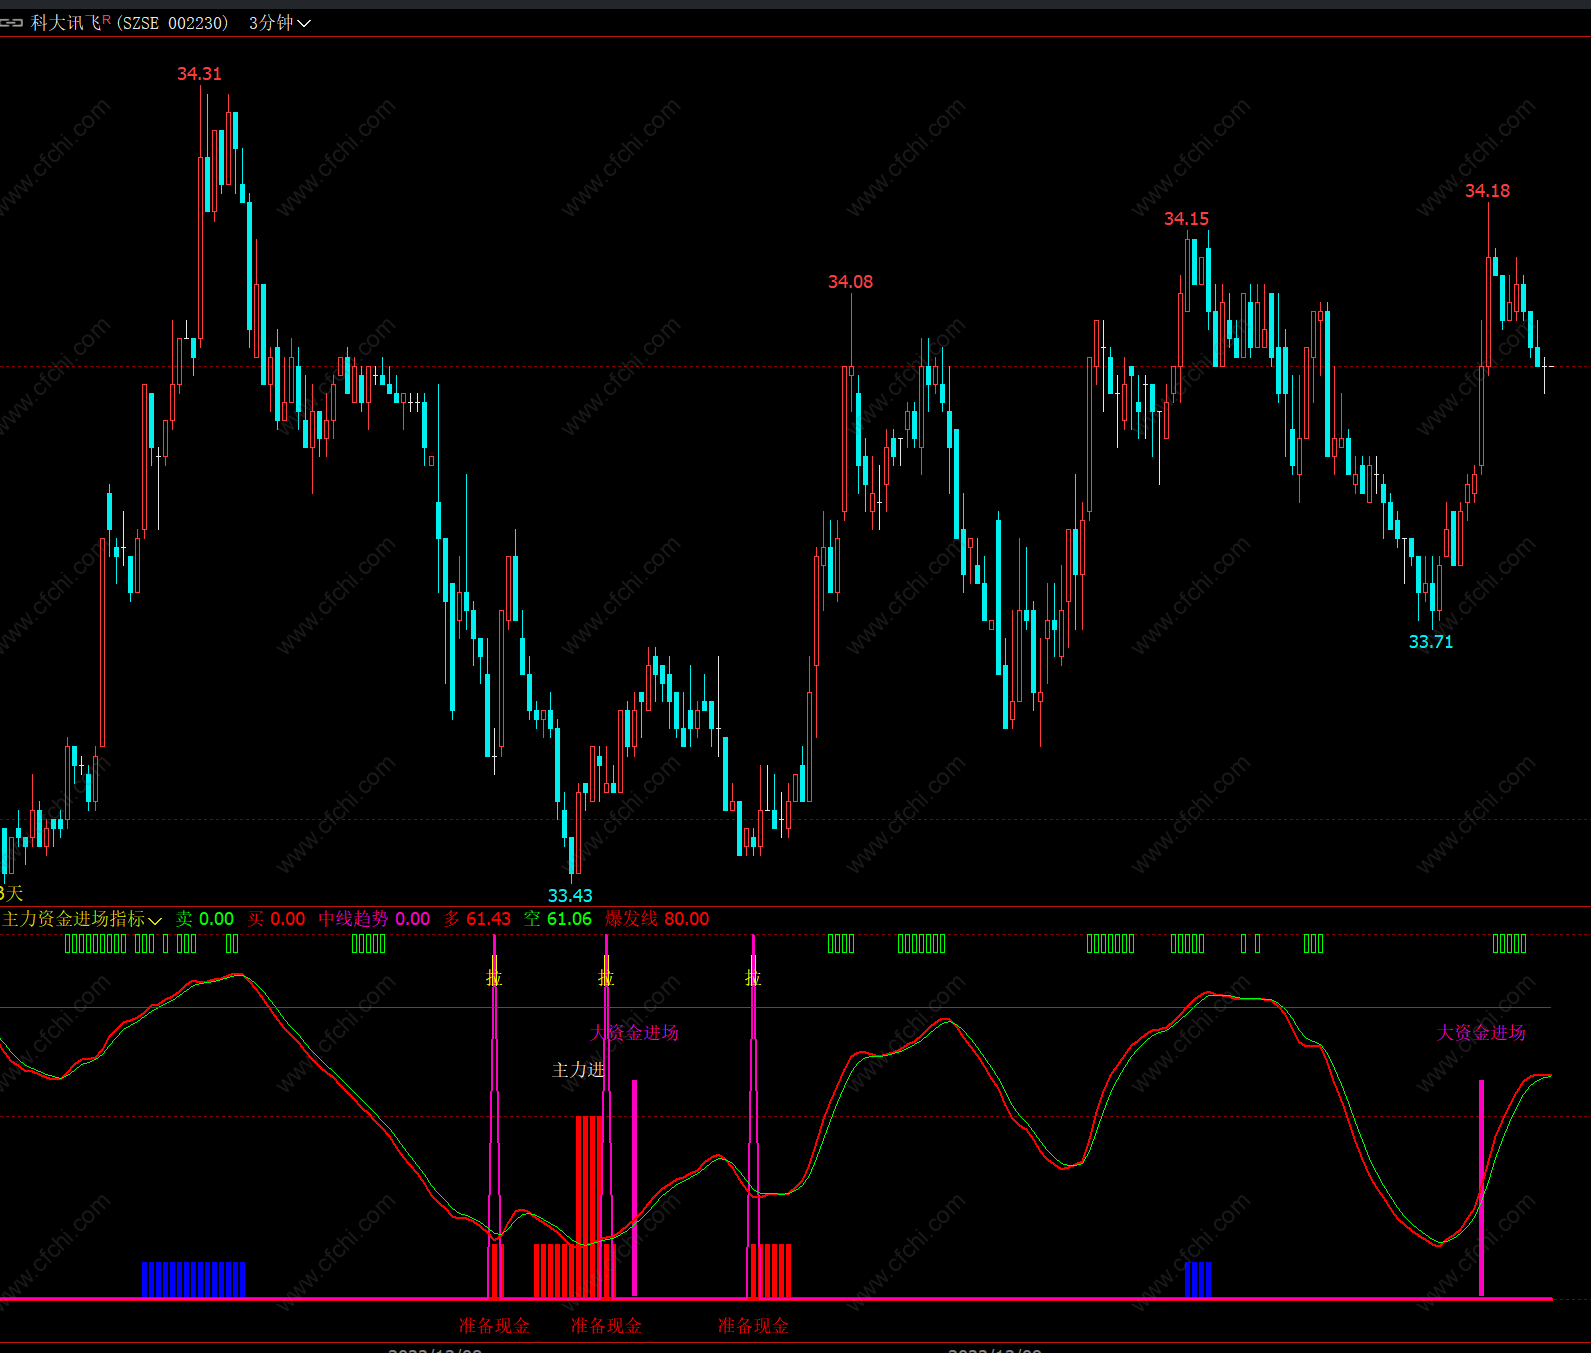Click the first 拉 signal marker
The image size is (1591, 1353).
[x=494, y=978]
